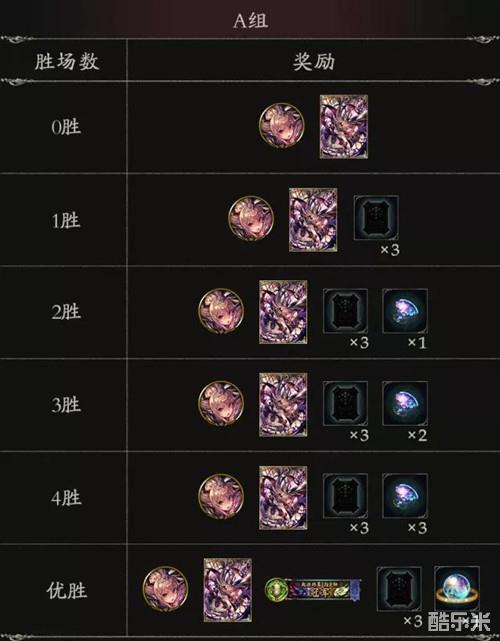Image resolution: width=500 pixels, height=641 pixels.
Task: Open the round emblem in 4胜 row
Action: click(x=221, y=496)
